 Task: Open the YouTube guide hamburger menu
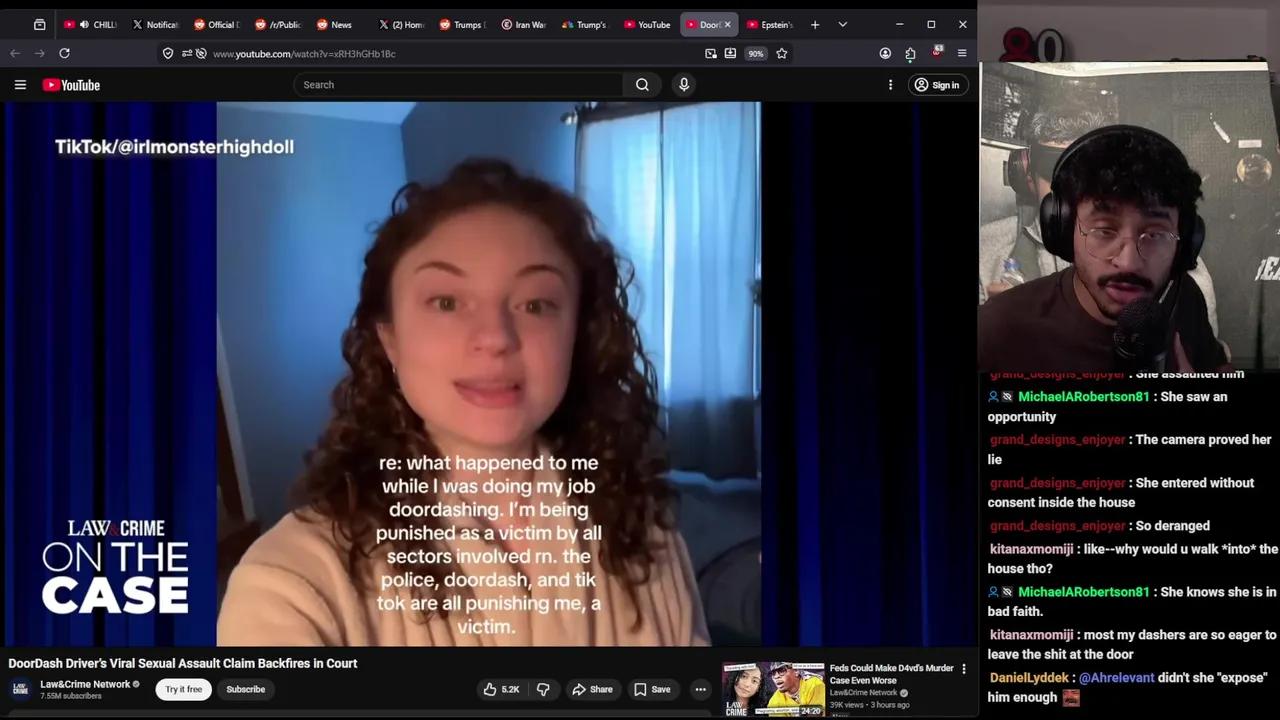point(20,85)
